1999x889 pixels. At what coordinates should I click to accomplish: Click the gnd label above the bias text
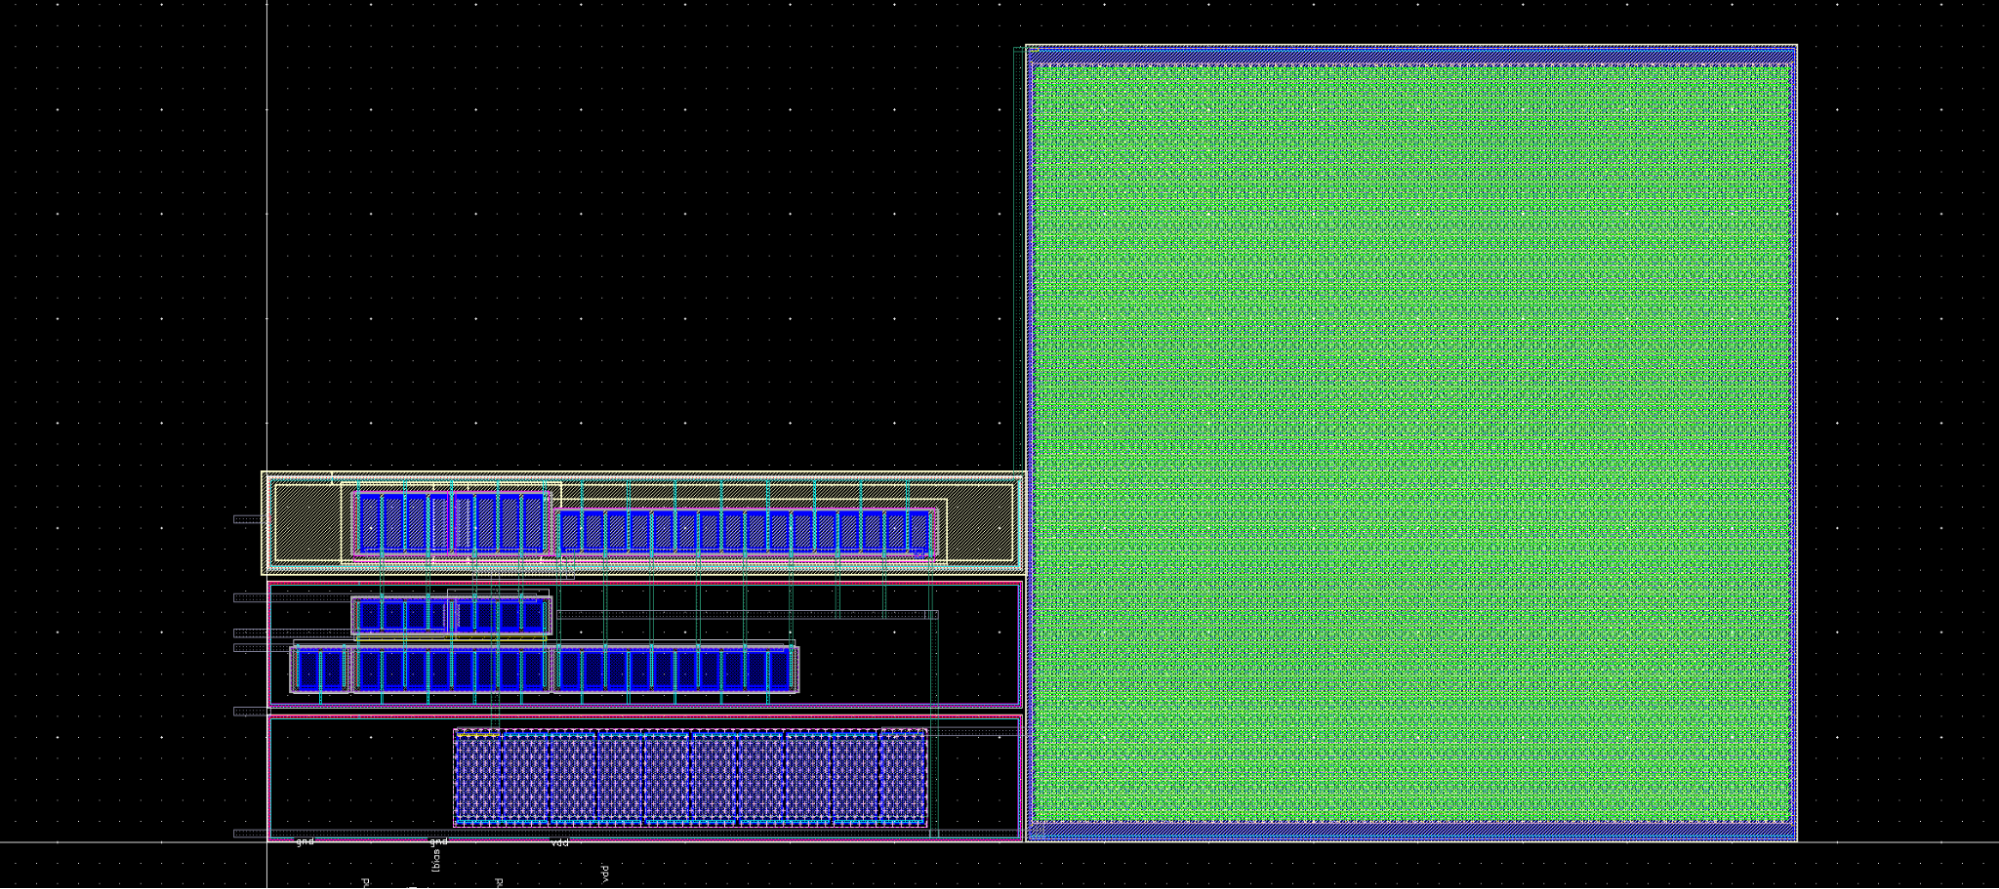pyautogui.click(x=438, y=842)
